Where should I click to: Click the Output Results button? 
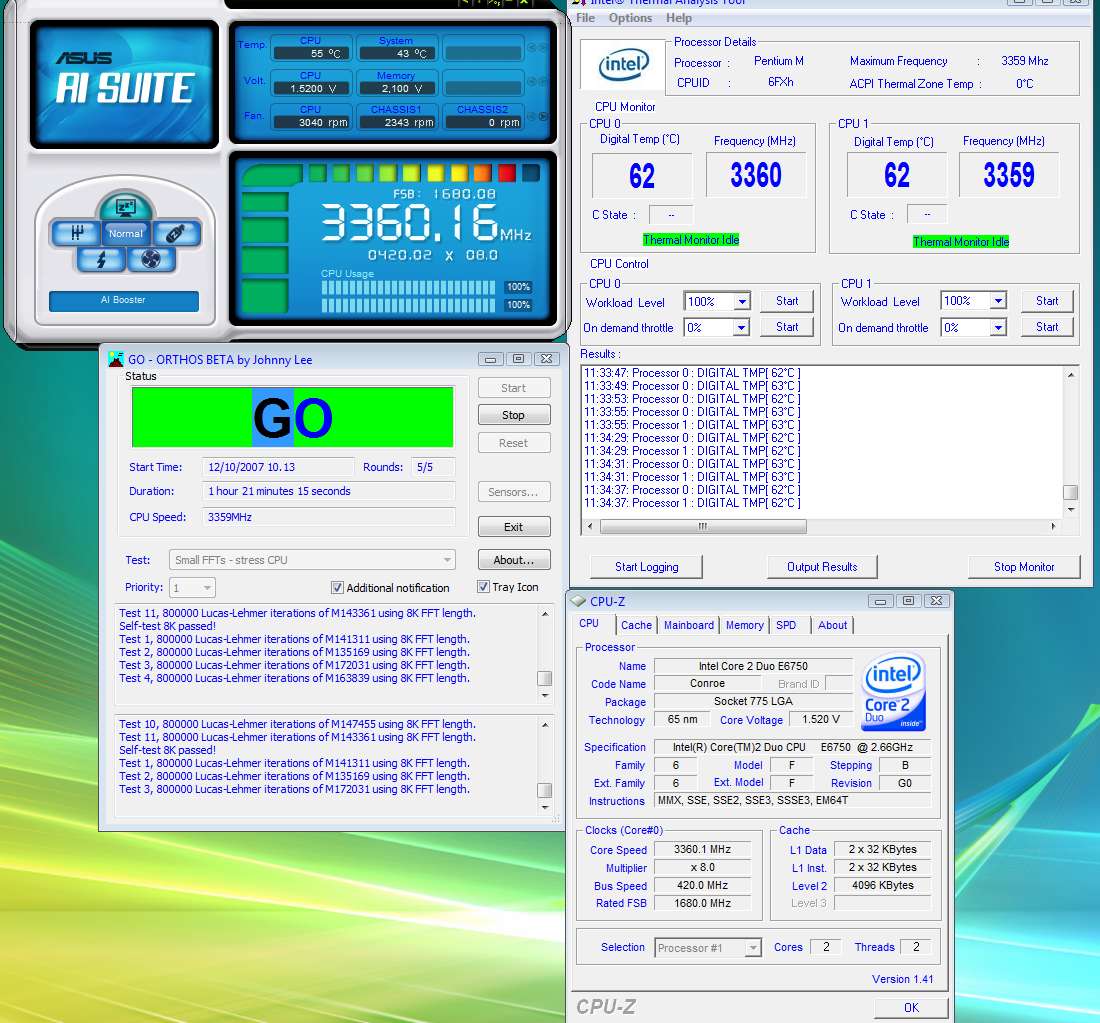822,567
